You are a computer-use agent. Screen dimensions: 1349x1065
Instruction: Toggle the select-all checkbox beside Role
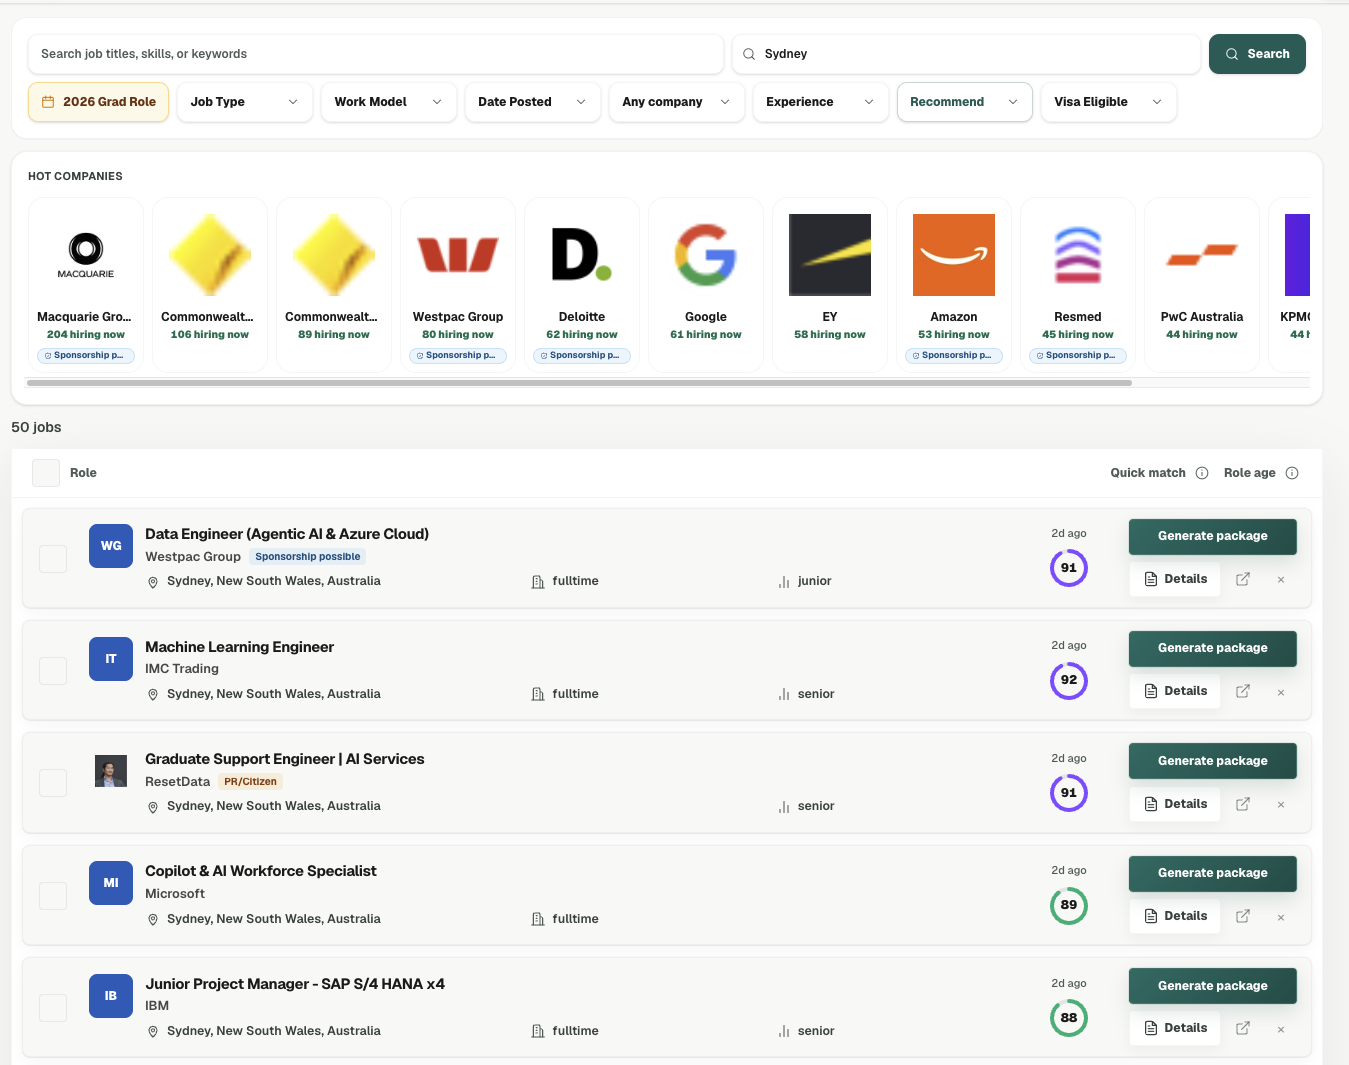[x=46, y=473]
